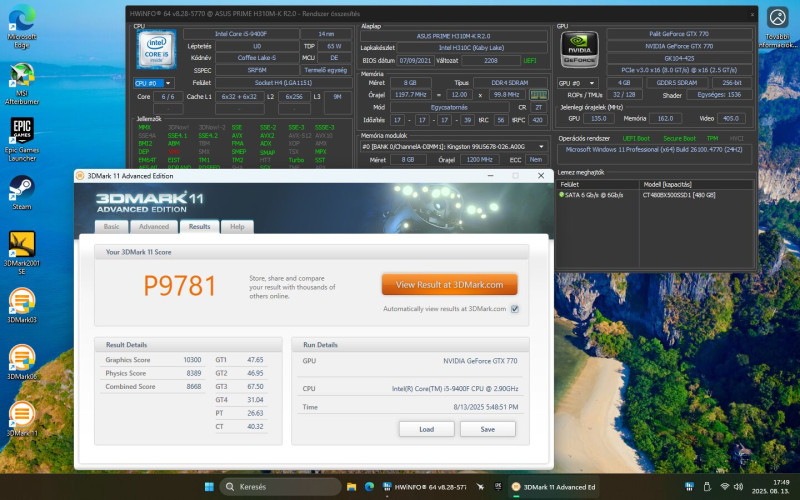Open the Help tab in 3DMark 11

(237, 227)
